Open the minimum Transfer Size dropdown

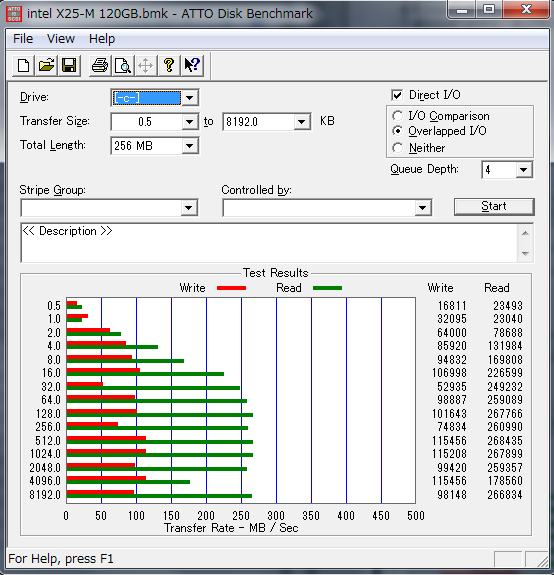pos(190,121)
